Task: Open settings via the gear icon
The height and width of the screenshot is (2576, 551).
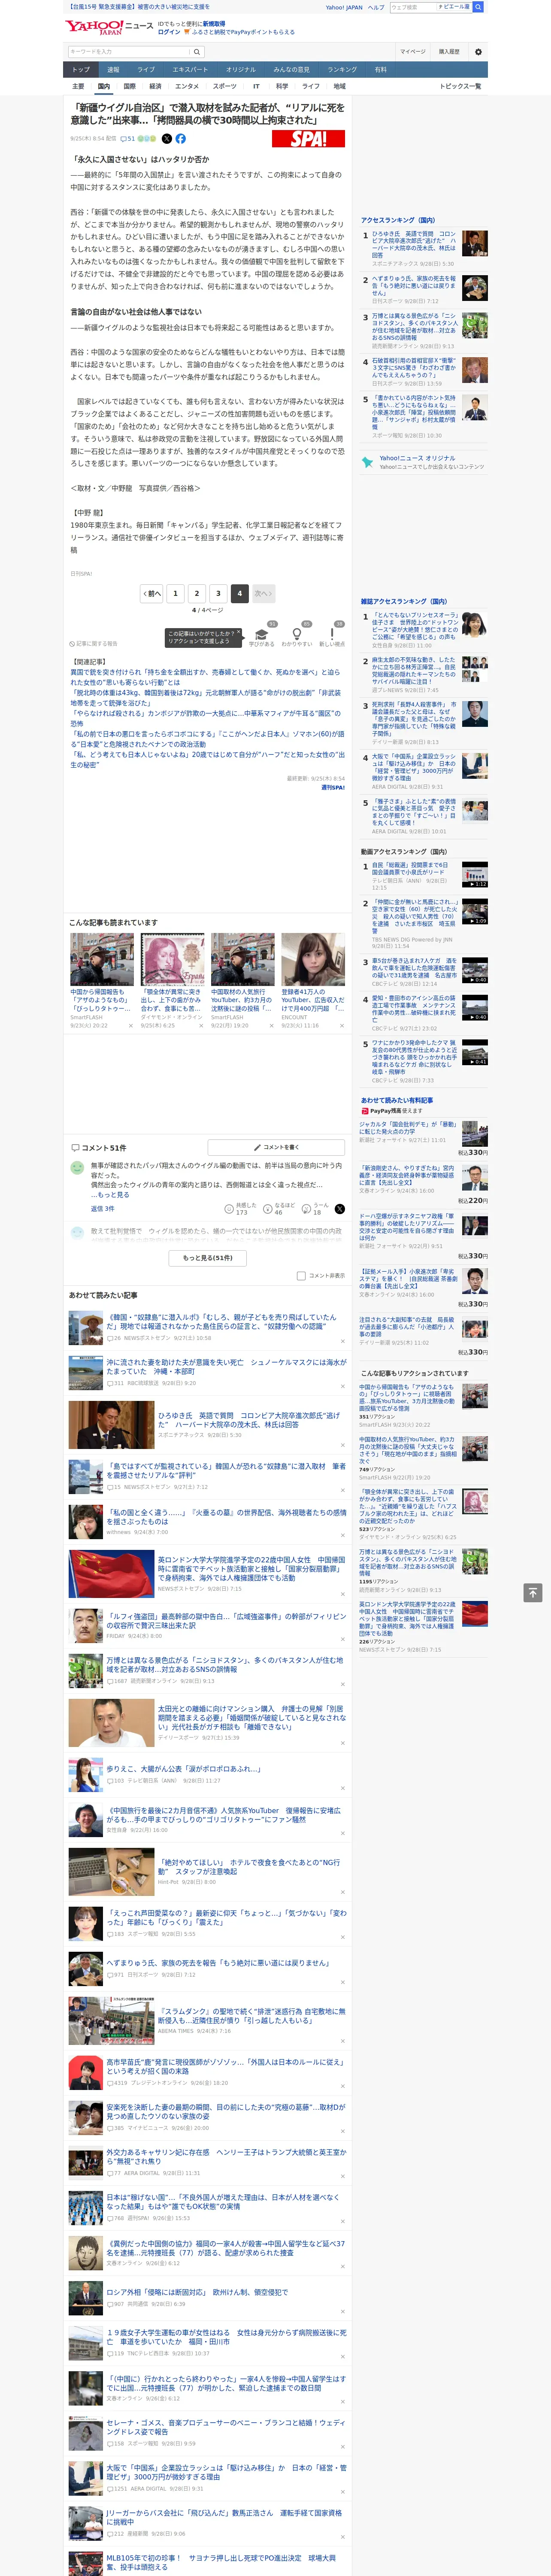Action: pyautogui.click(x=478, y=51)
